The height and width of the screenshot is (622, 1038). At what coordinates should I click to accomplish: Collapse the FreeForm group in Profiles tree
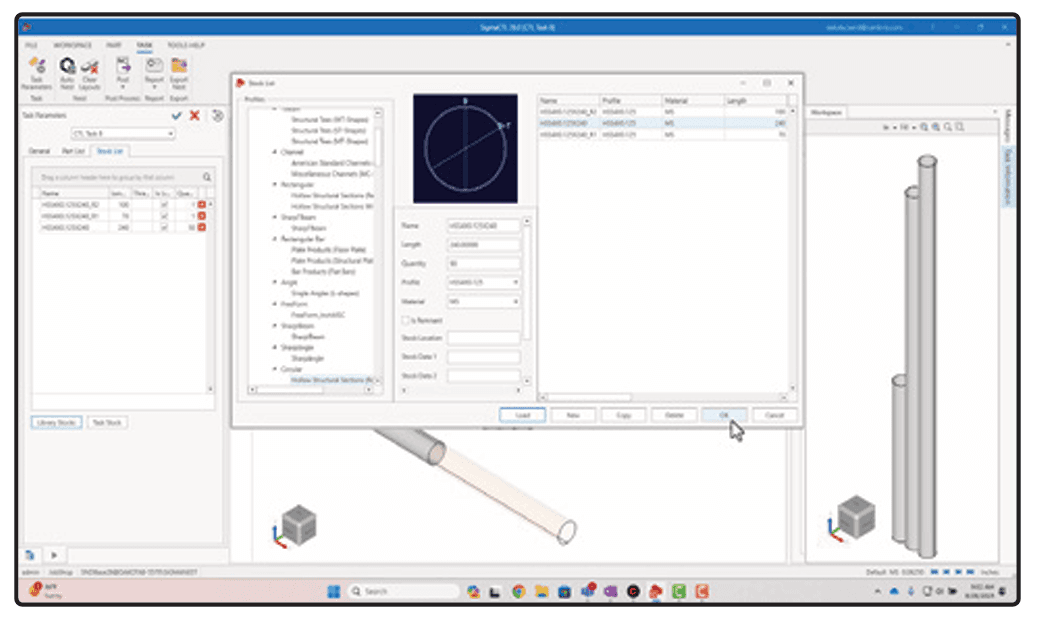coord(275,304)
